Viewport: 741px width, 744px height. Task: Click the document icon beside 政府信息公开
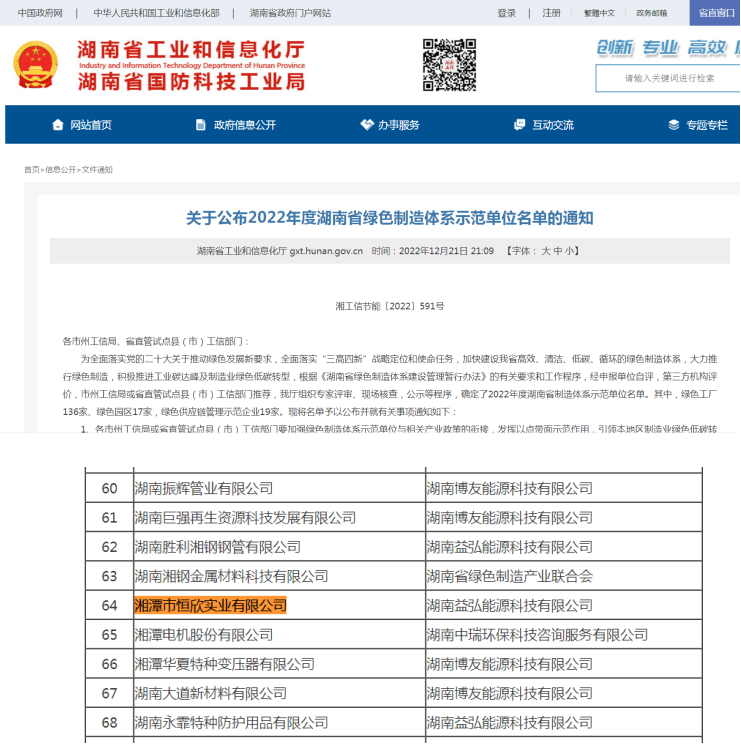201,125
